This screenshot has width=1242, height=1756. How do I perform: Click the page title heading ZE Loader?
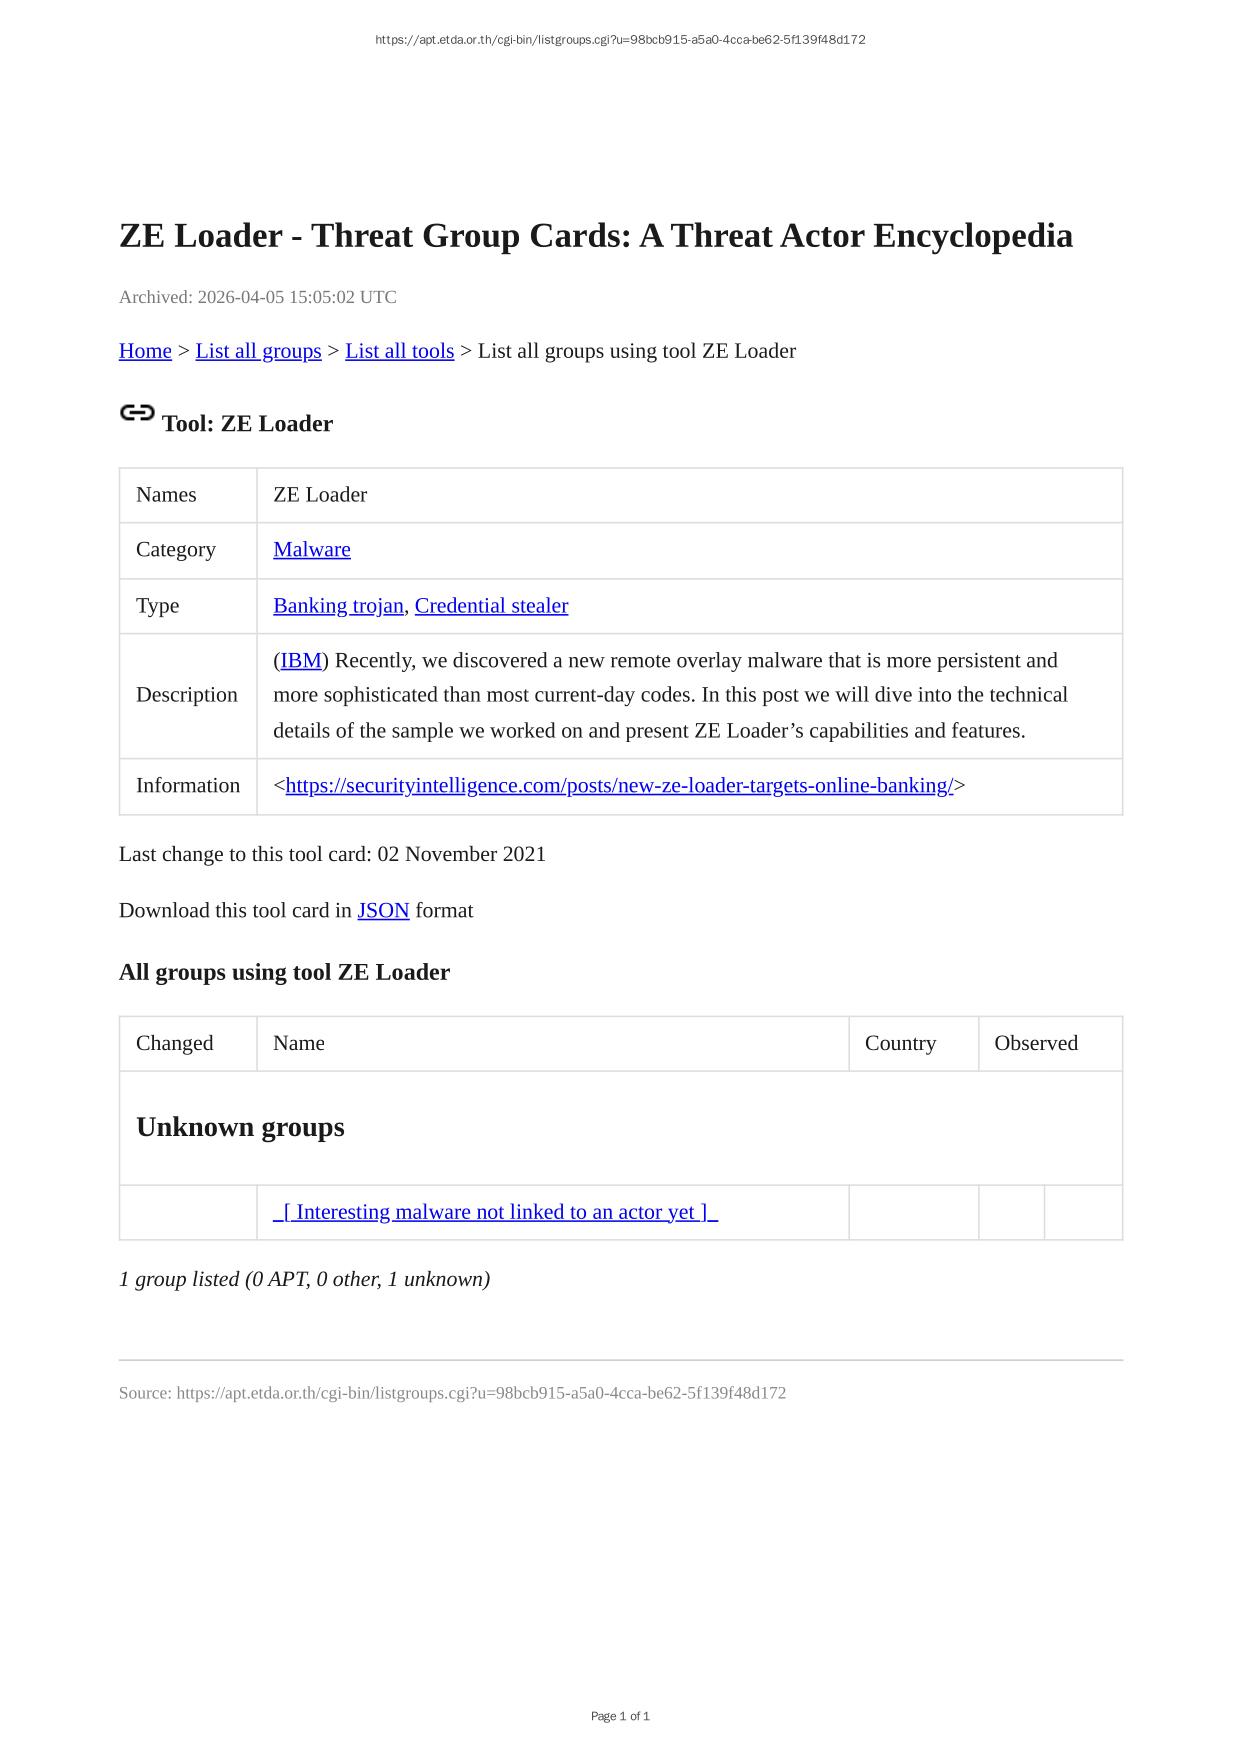(x=595, y=236)
